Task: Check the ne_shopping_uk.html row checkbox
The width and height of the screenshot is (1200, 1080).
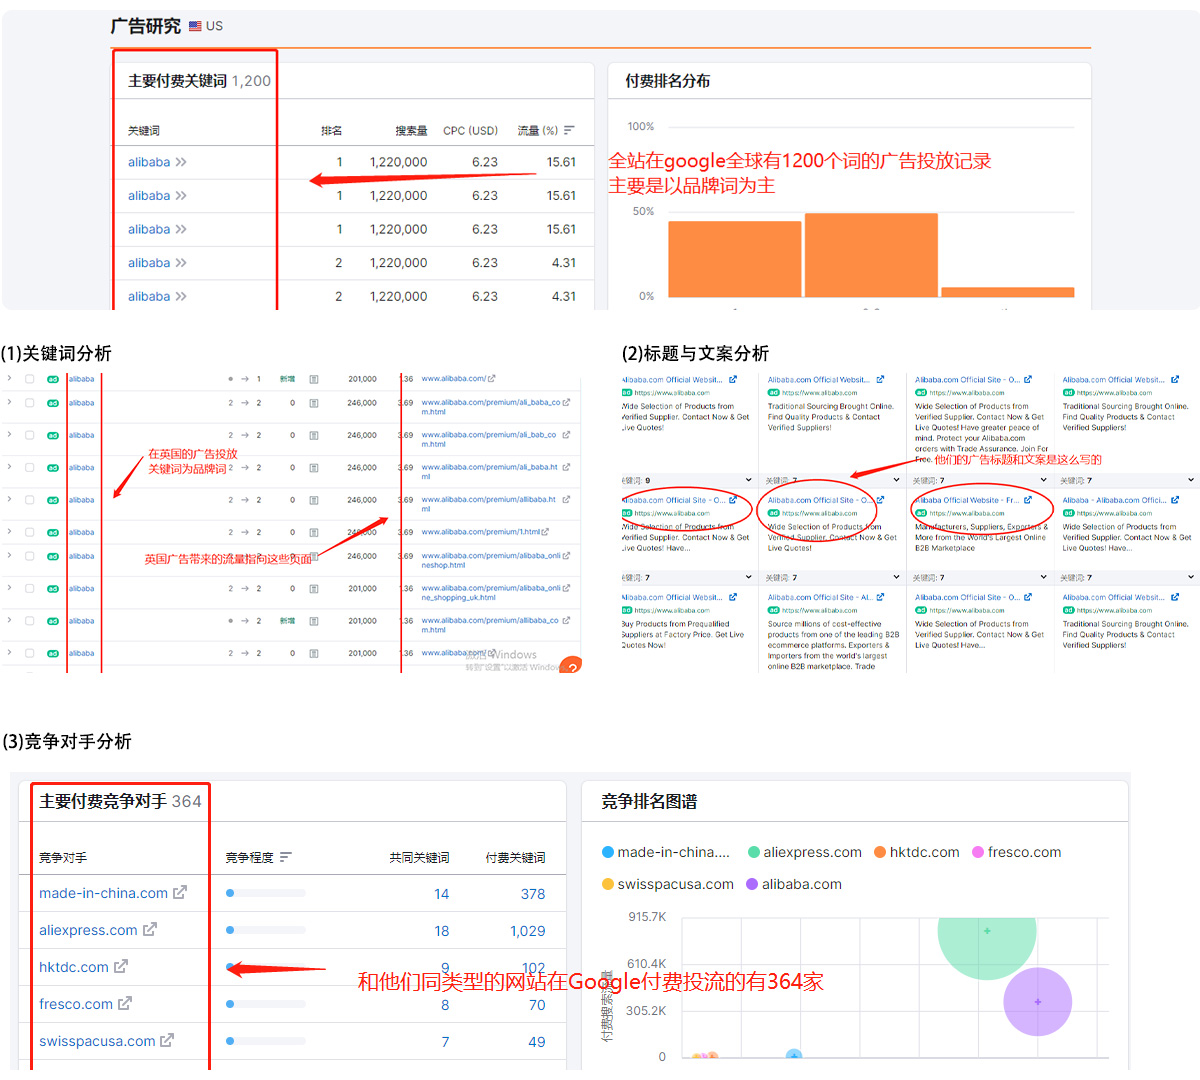Action: point(29,589)
